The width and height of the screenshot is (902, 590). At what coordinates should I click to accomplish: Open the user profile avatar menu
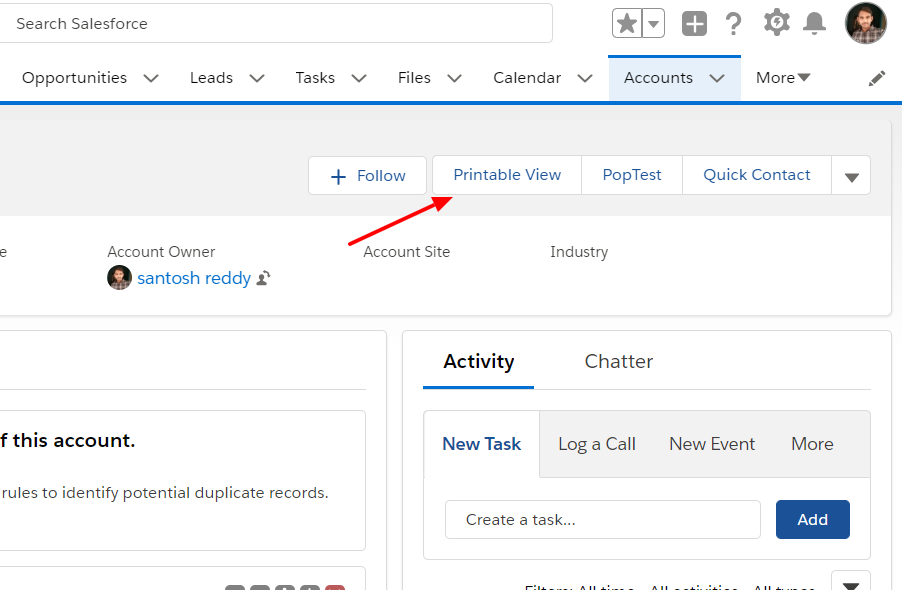[866, 23]
